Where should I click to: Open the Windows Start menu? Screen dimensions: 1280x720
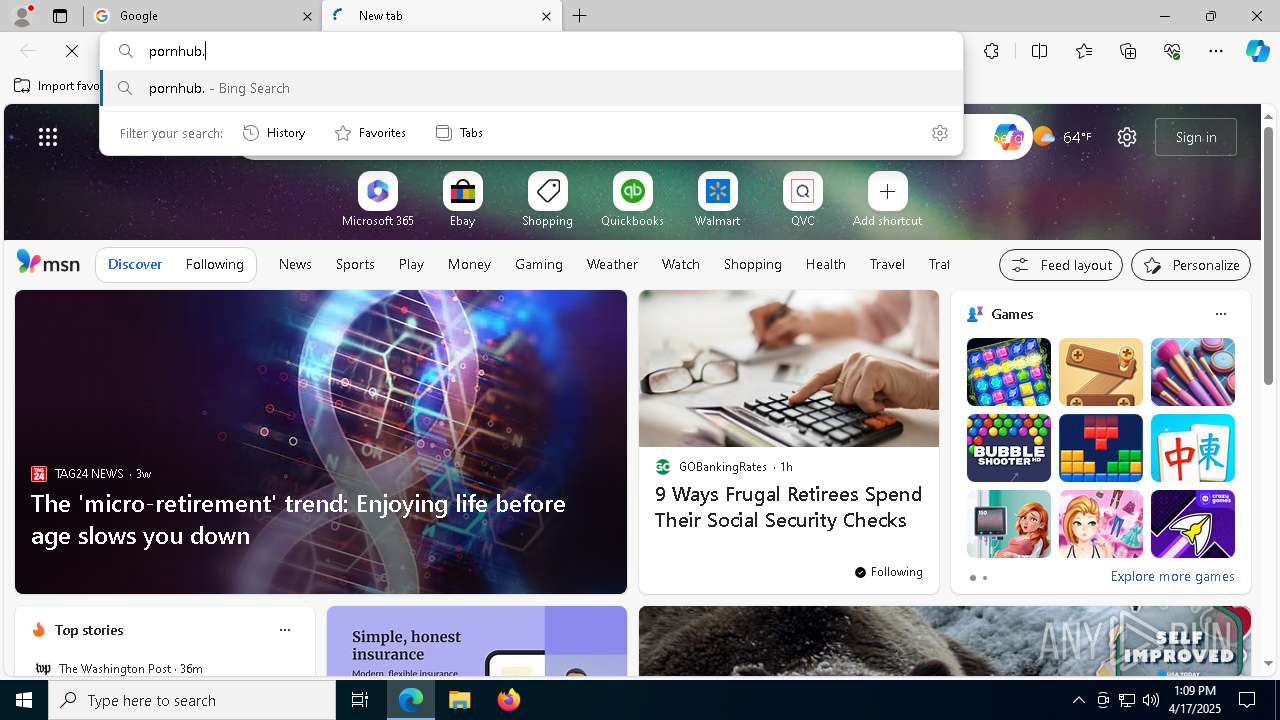coord(24,700)
